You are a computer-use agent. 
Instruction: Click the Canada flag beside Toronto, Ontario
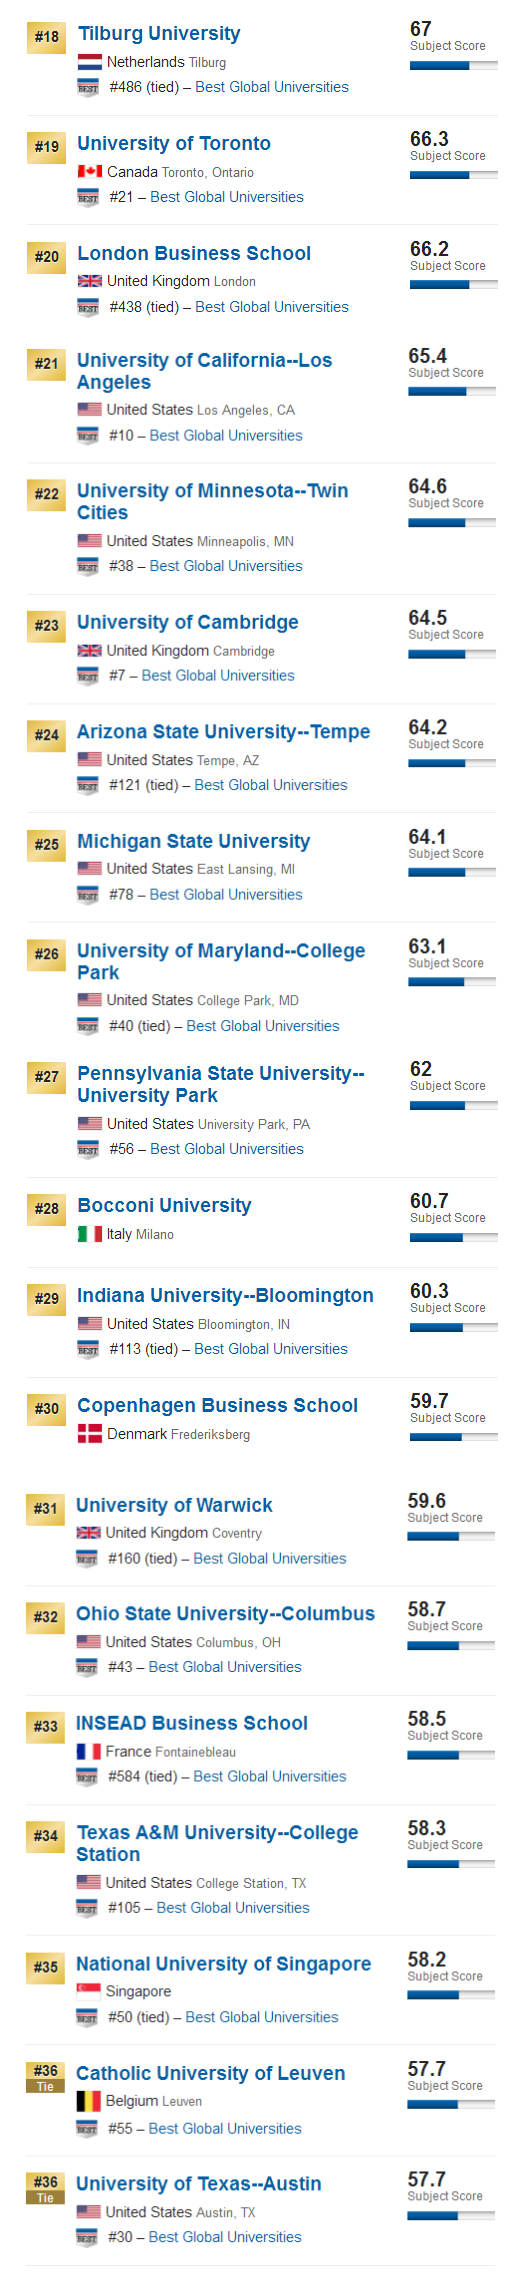tap(89, 172)
